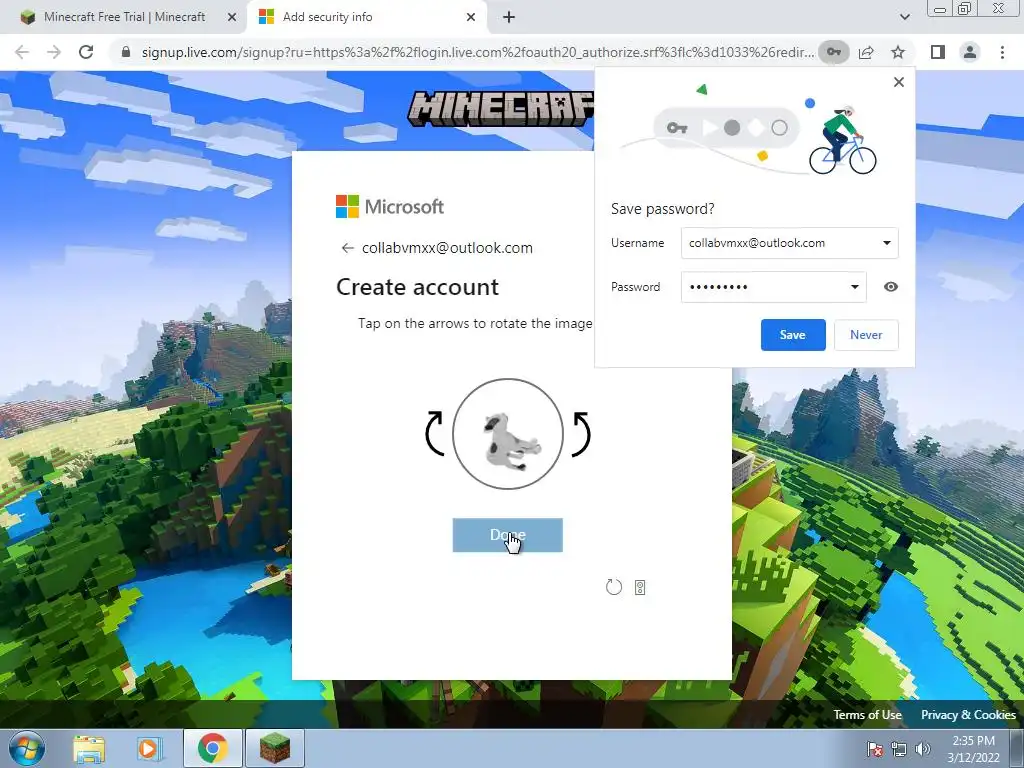Image resolution: width=1024 pixels, height=768 pixels.
Task: Open Windows Explorer from taskbar
Action: [x=89, y=749]
